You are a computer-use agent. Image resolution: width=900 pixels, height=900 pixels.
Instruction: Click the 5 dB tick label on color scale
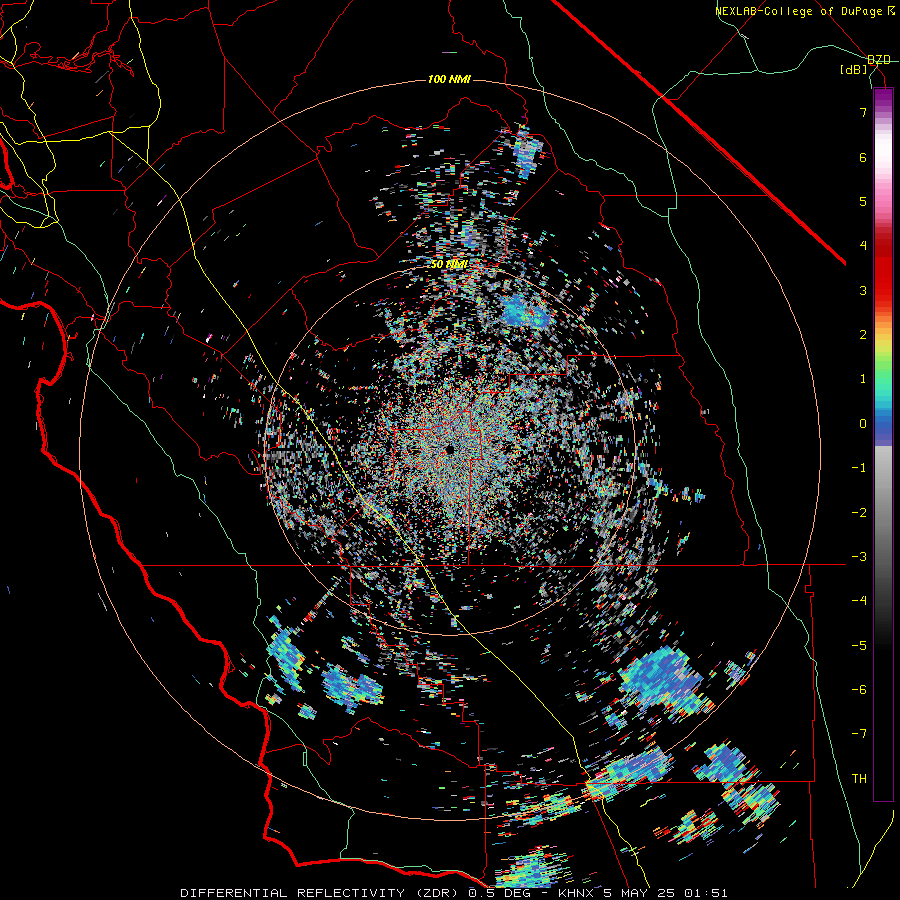click(863, 201)
